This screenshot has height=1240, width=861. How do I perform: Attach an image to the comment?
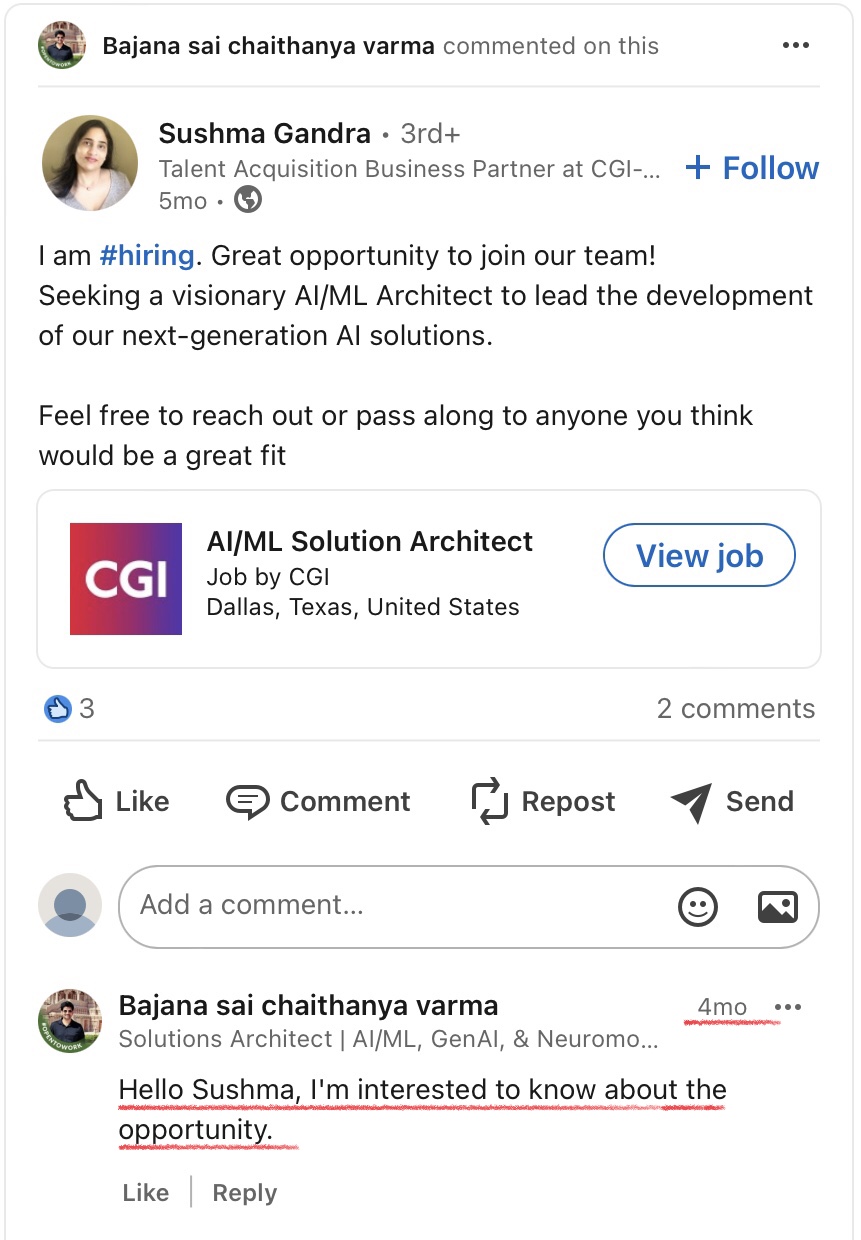tap(777, 906)
